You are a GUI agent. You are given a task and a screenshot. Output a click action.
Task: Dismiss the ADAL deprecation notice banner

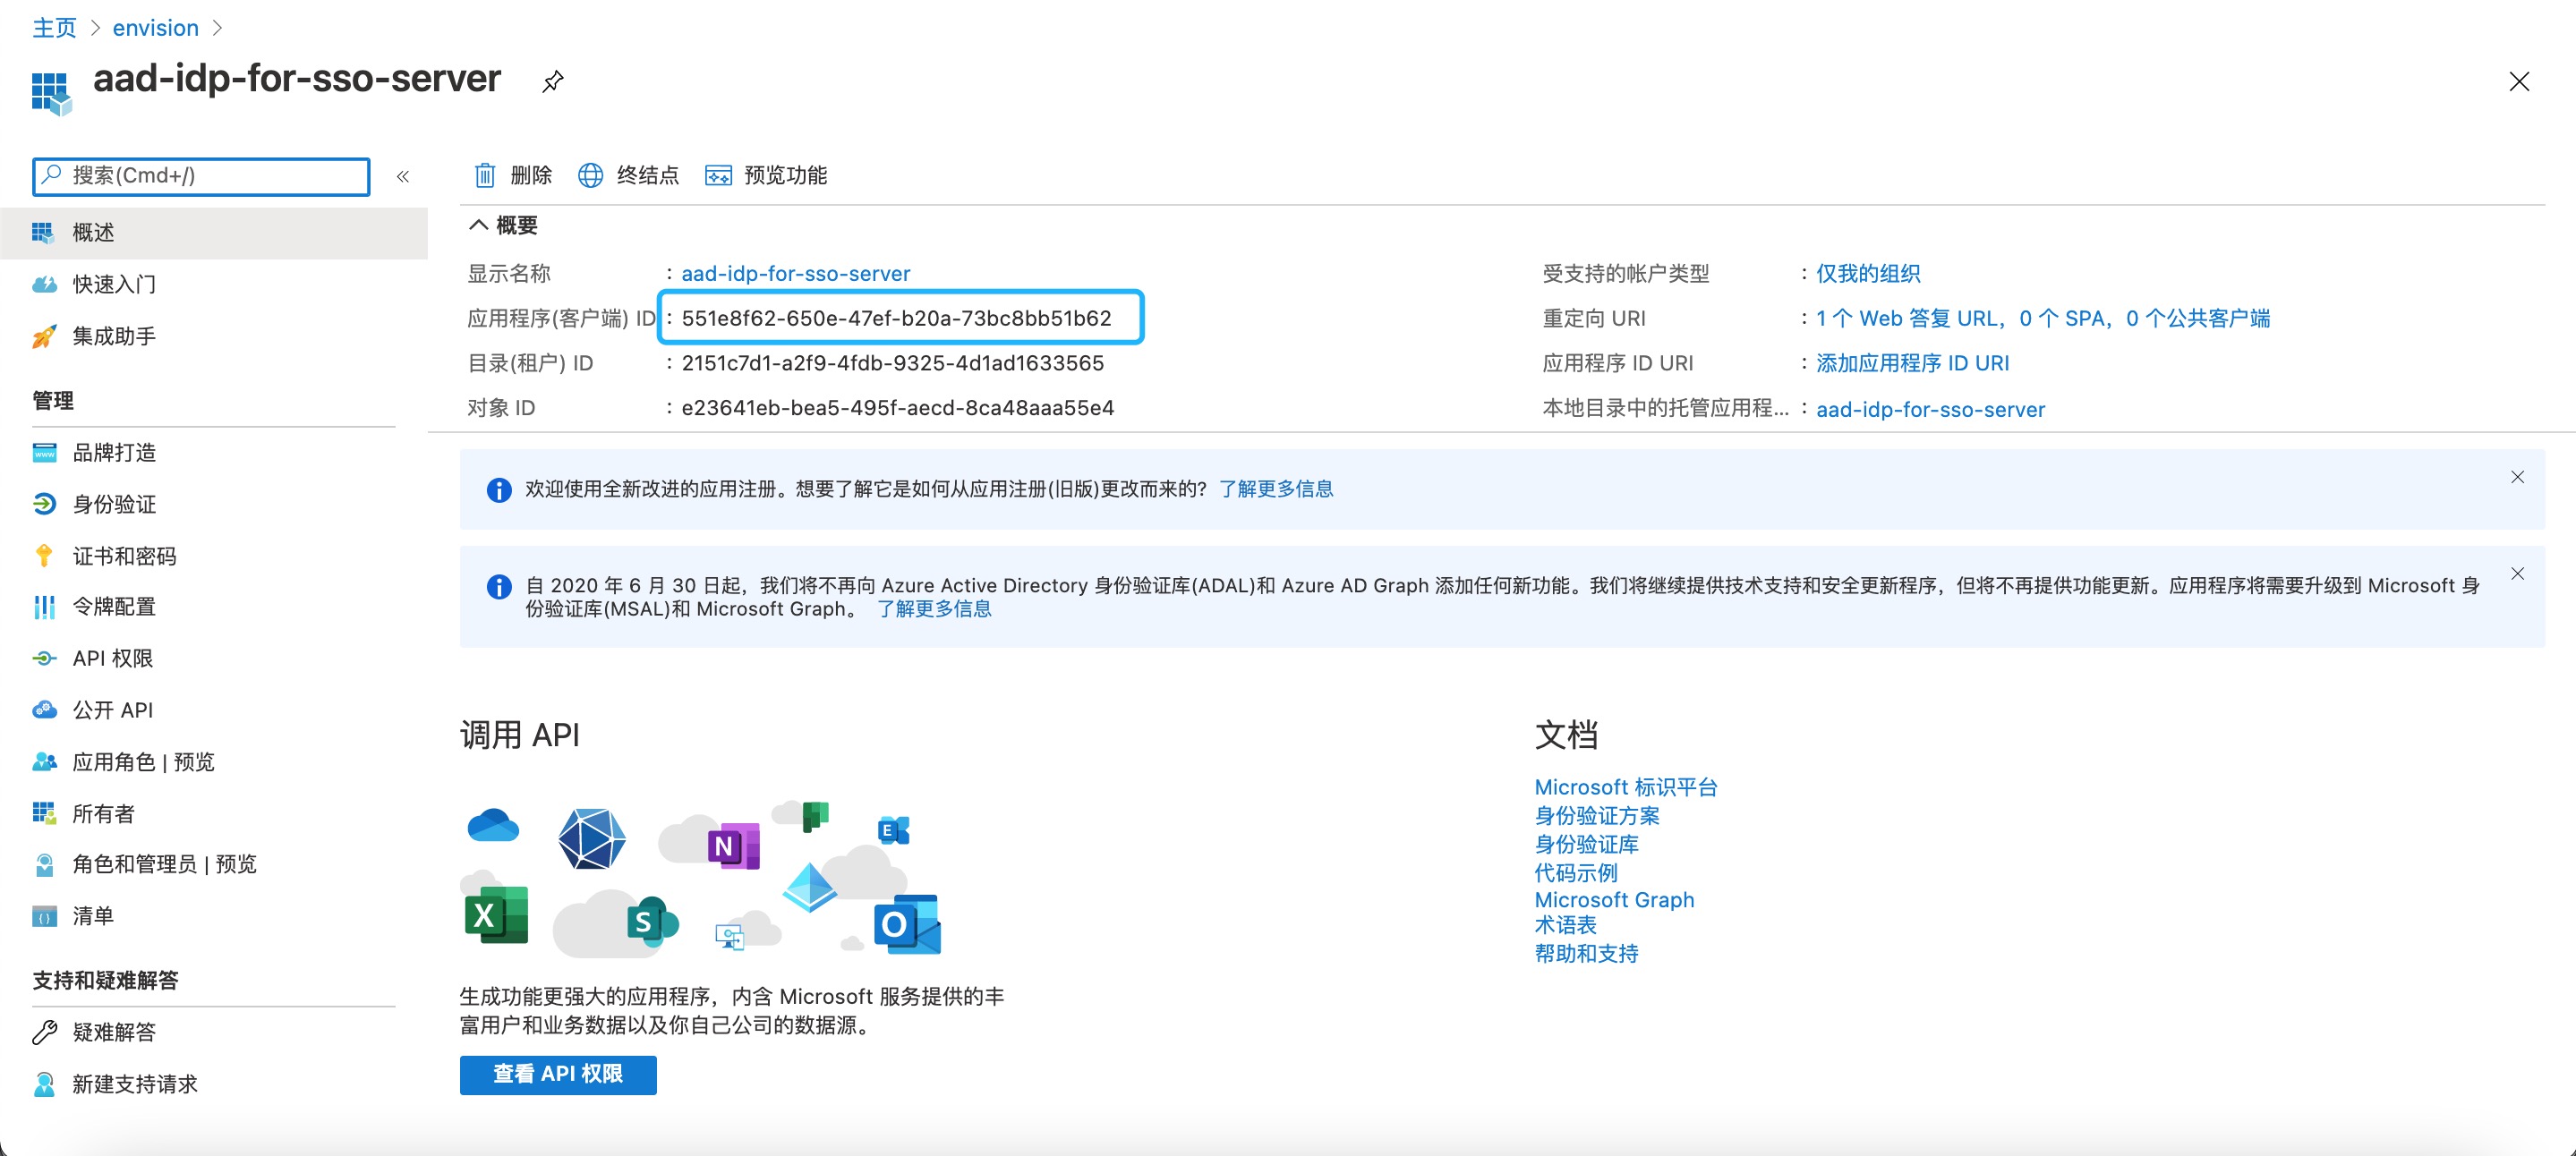(x=2518, y=574)
